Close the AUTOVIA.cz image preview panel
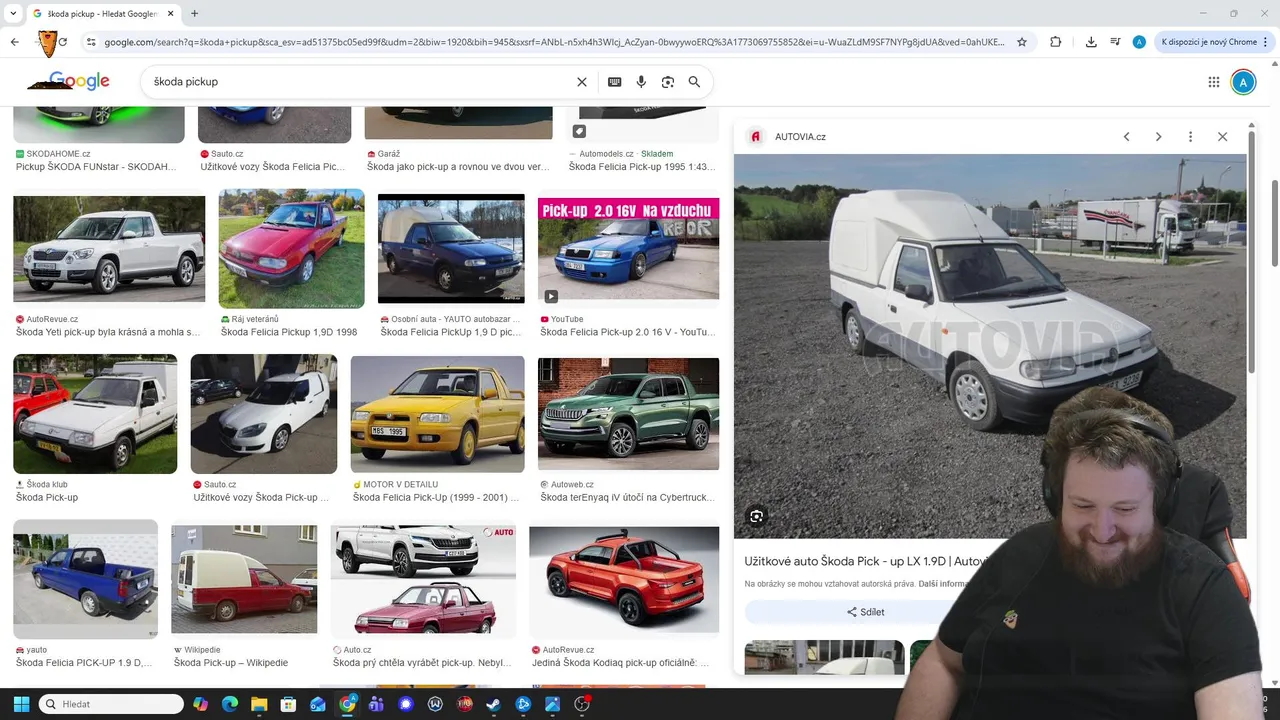Image resolution: width=1280 pixels, height=720 pixels. pyautogui.click(x=1222, y=137)
